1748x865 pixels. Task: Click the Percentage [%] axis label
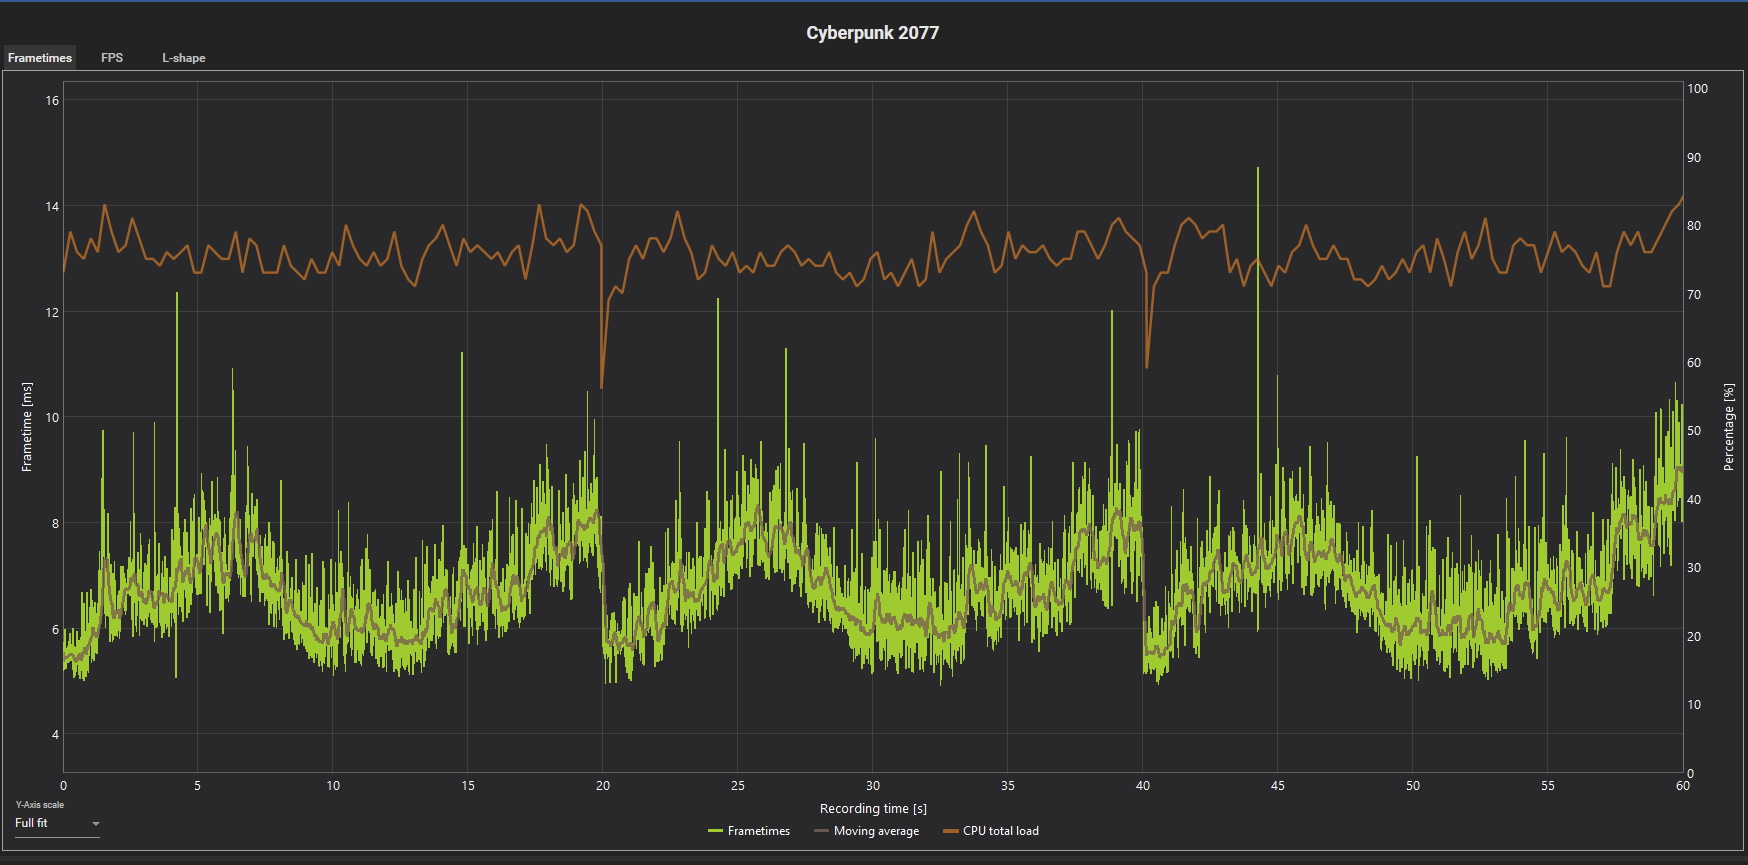(x=1728, y=427)
